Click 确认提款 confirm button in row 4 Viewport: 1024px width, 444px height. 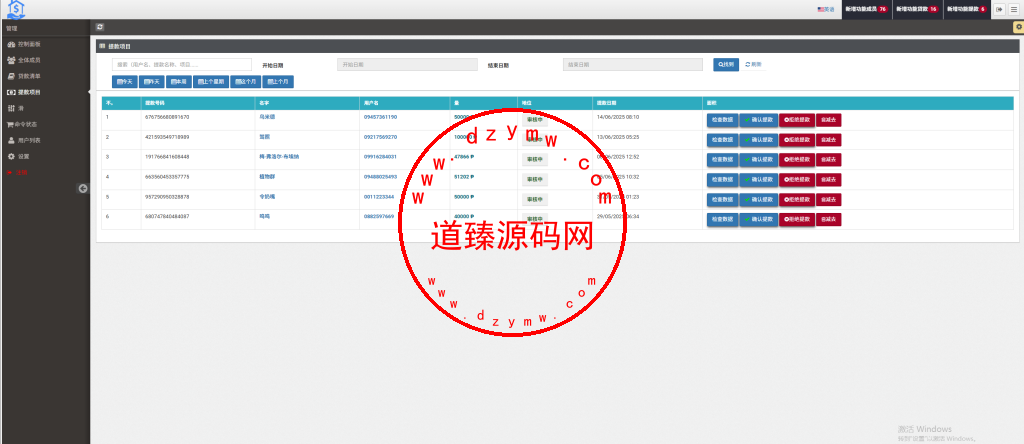759,180
